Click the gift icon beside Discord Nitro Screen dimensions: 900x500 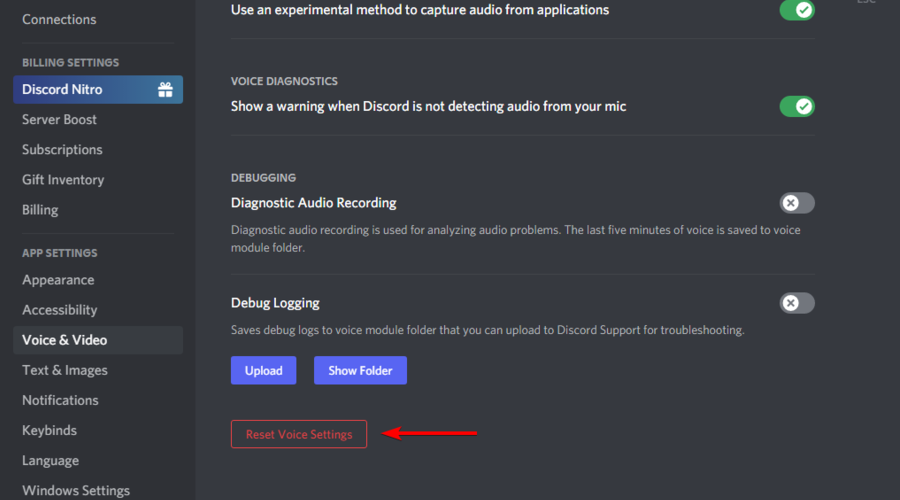click(165, 90)
